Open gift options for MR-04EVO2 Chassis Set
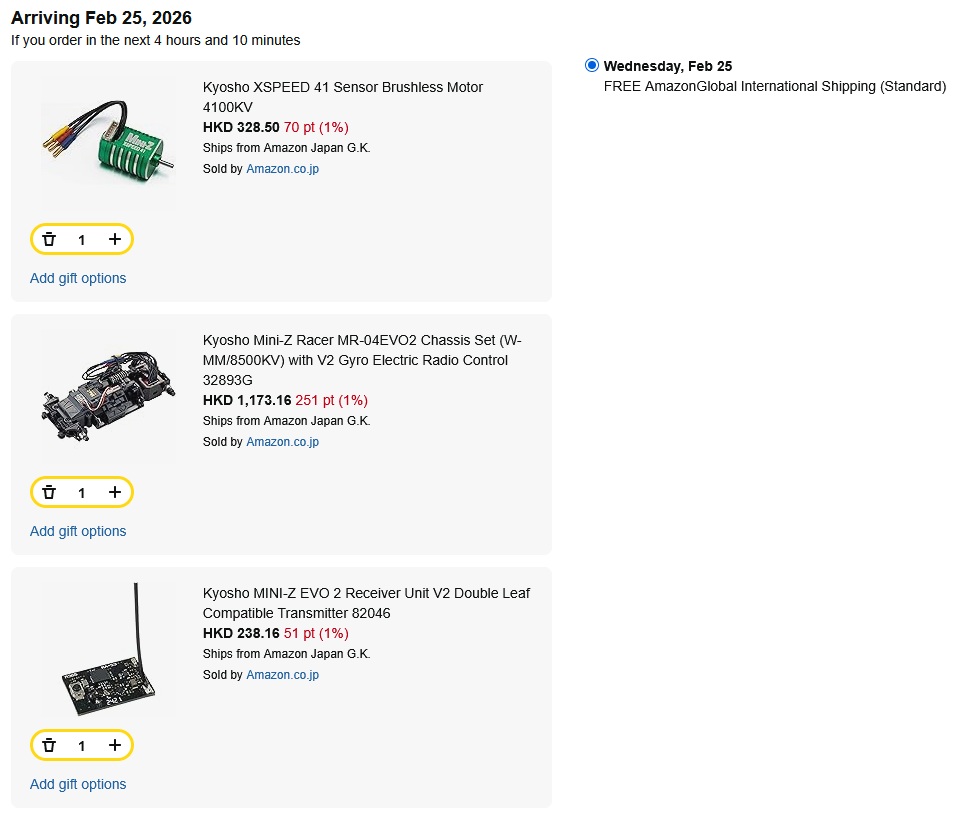 point(78,531)
